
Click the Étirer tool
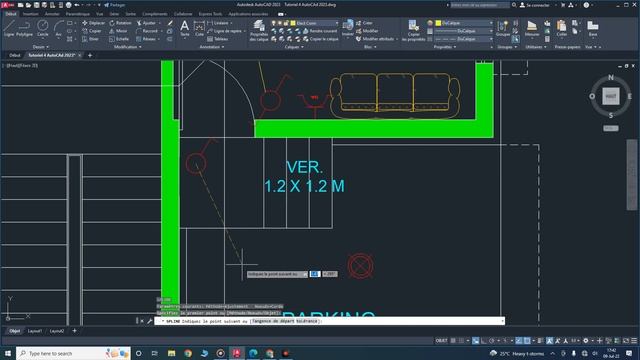point(90,39)
